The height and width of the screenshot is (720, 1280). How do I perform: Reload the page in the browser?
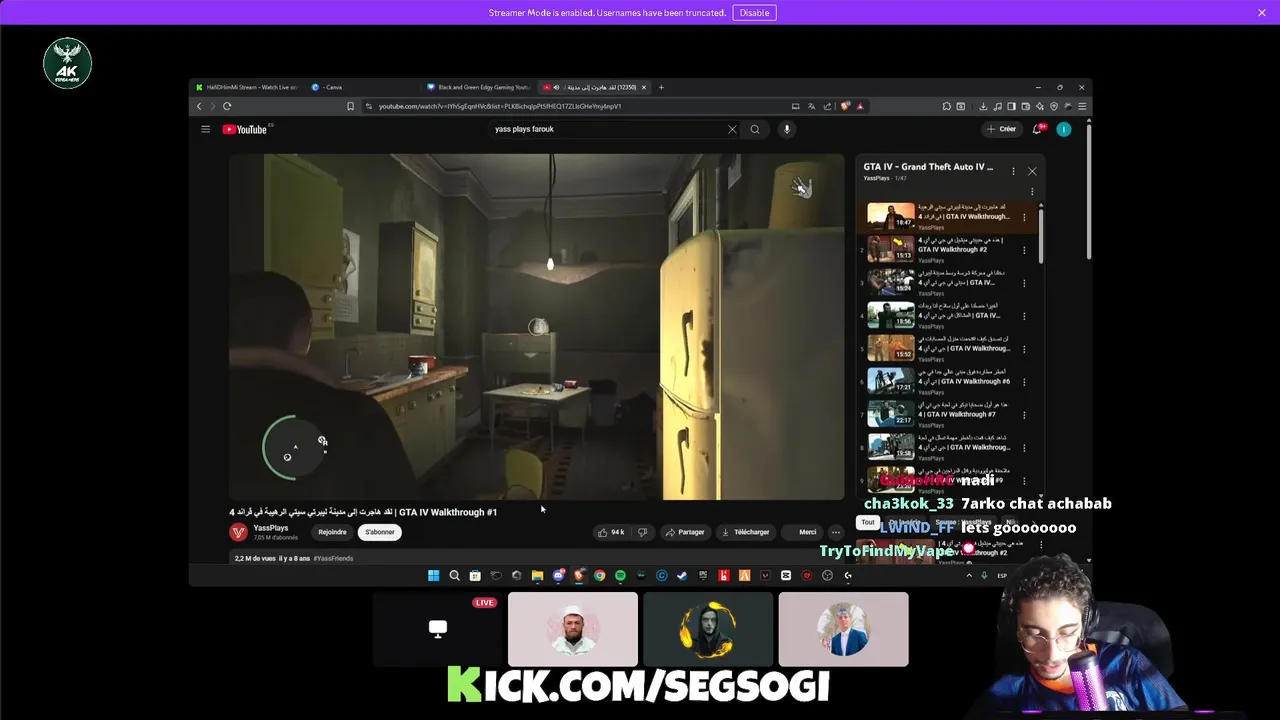227,106
